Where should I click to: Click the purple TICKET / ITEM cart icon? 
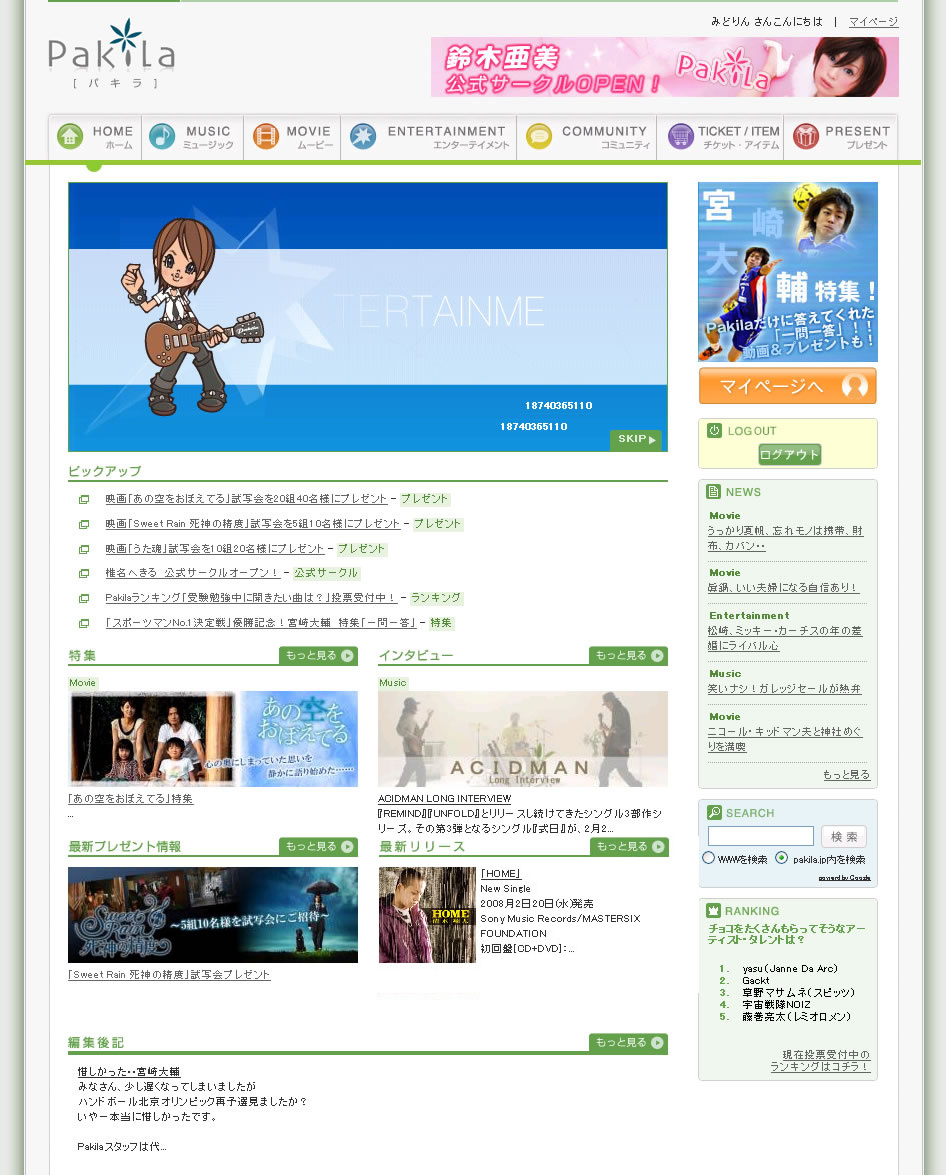click(681, 136)
